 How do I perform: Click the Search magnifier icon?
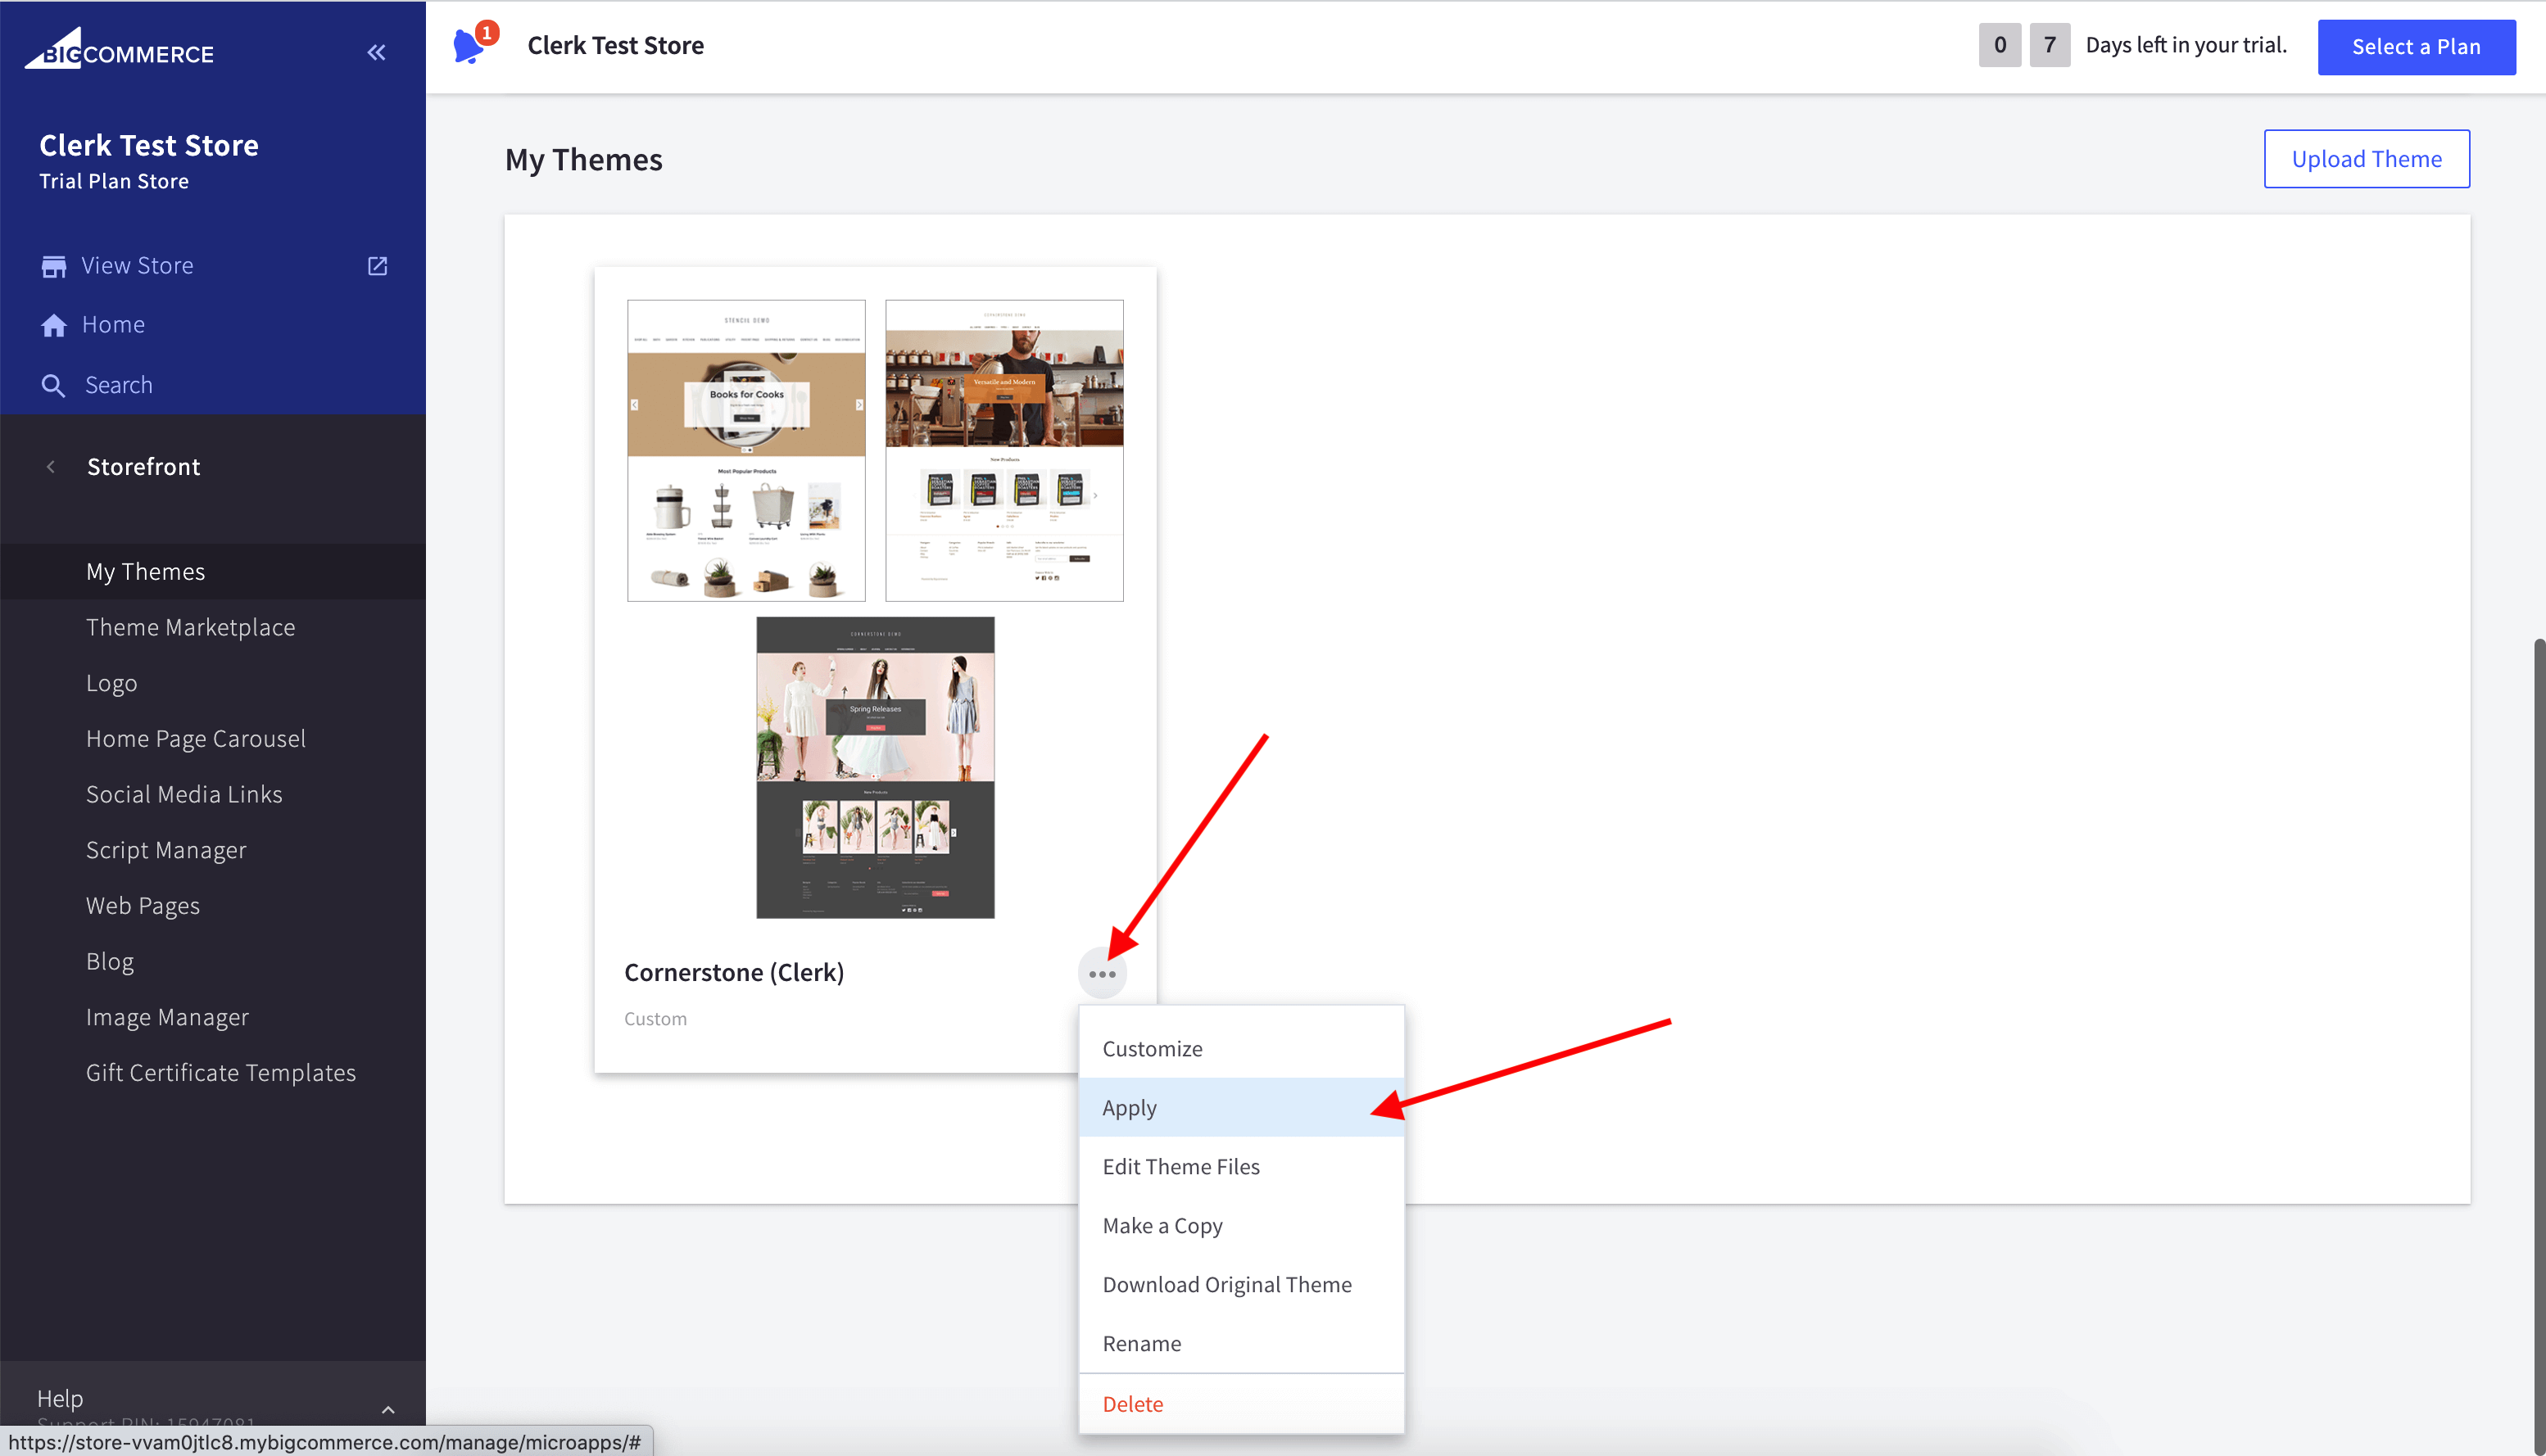point(53,385)
